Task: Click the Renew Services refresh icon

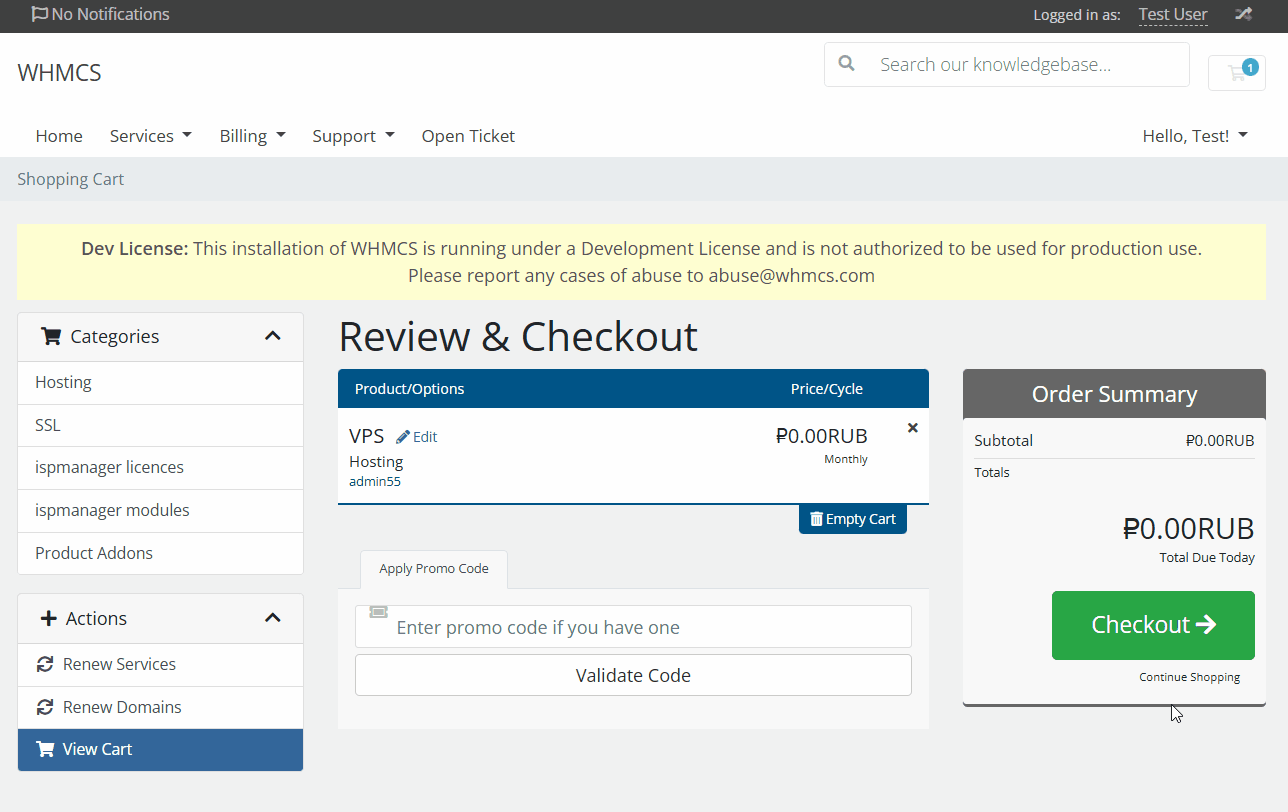Action: coord(45,664)
